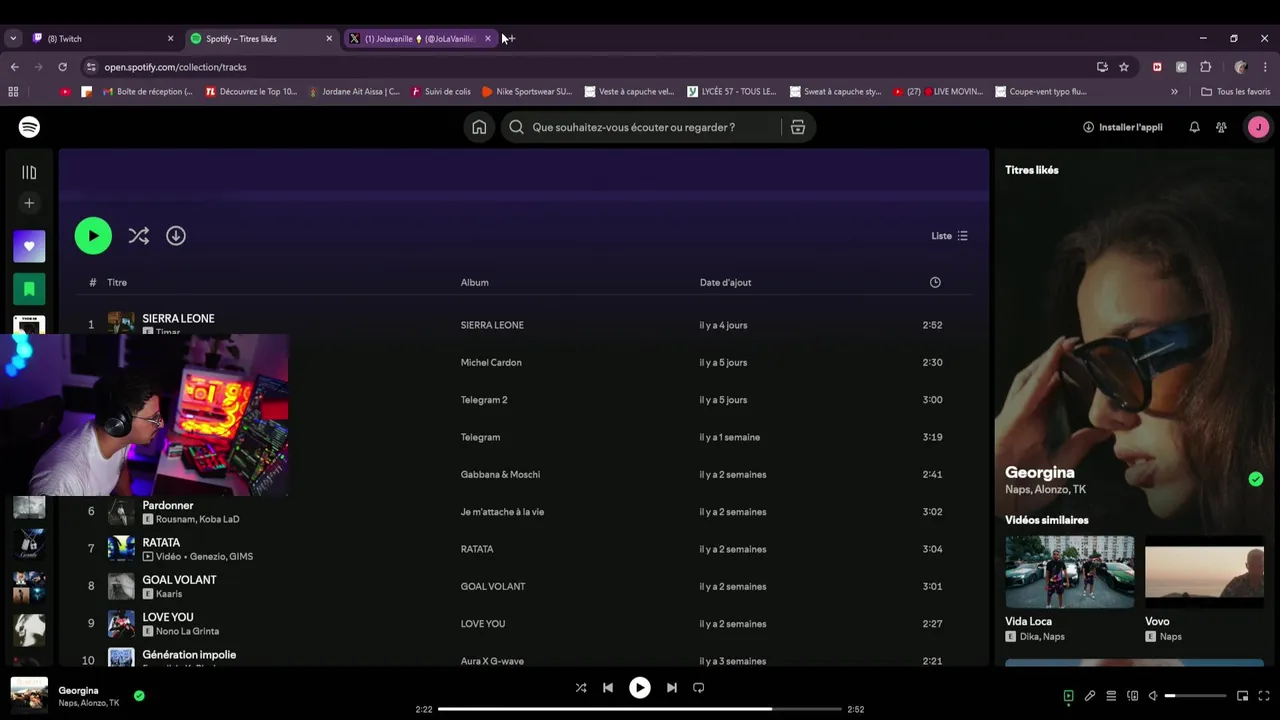Image resolution: width=1280 pixels, height=720 pixels.
Task: Play the Liked Songs with green play button
Action: point(93,236)
